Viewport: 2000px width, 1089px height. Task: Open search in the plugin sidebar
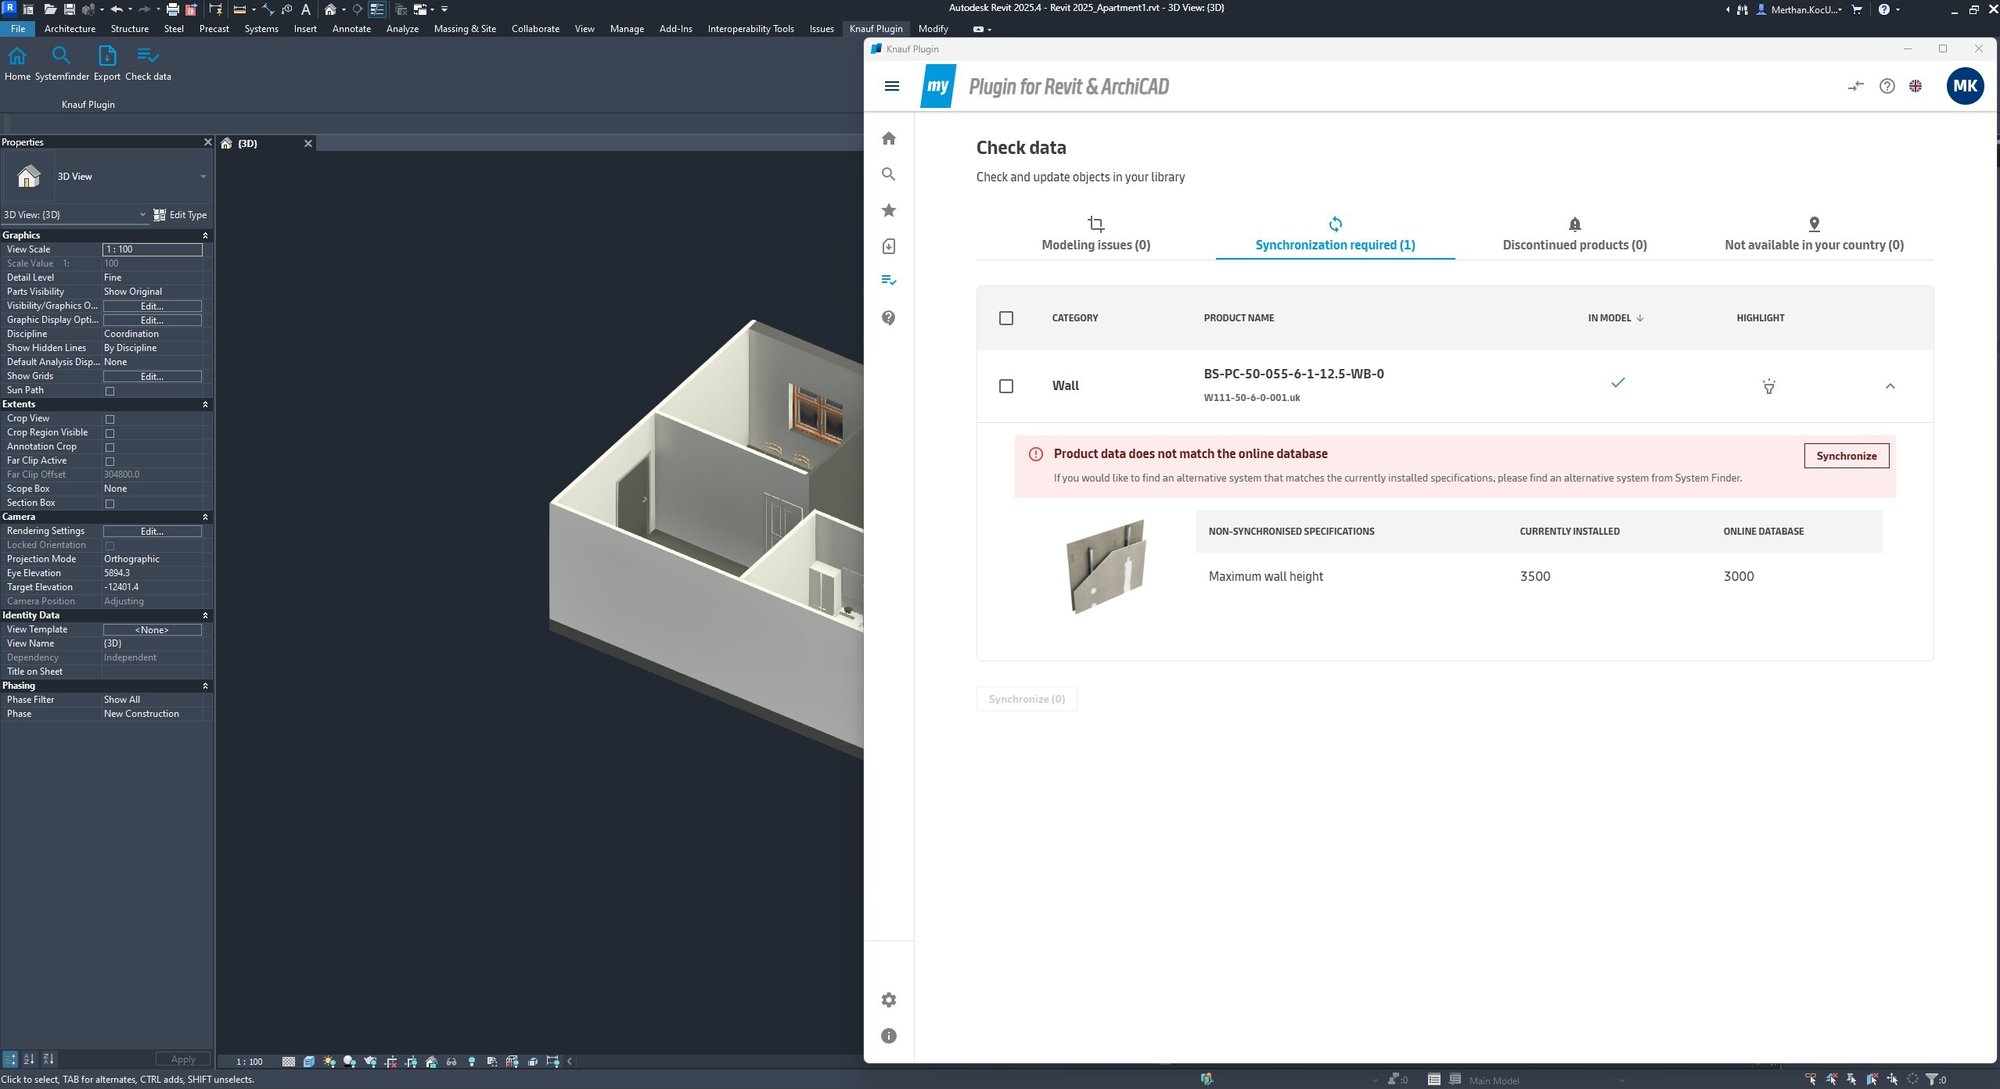pyautogui.click(x=889, y=174)
